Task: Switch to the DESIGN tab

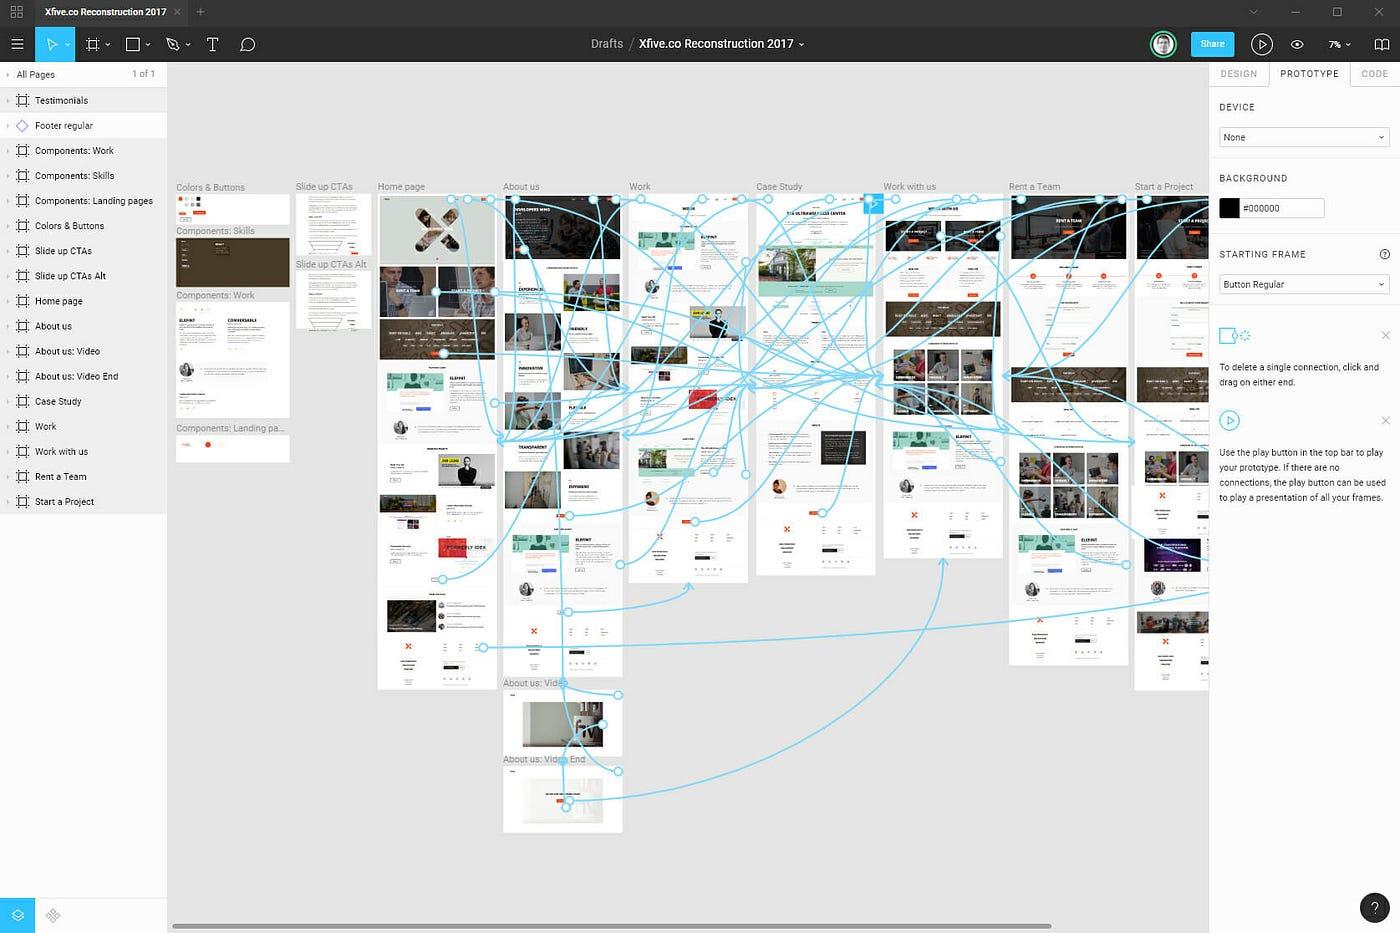Action: (1238, 73)
